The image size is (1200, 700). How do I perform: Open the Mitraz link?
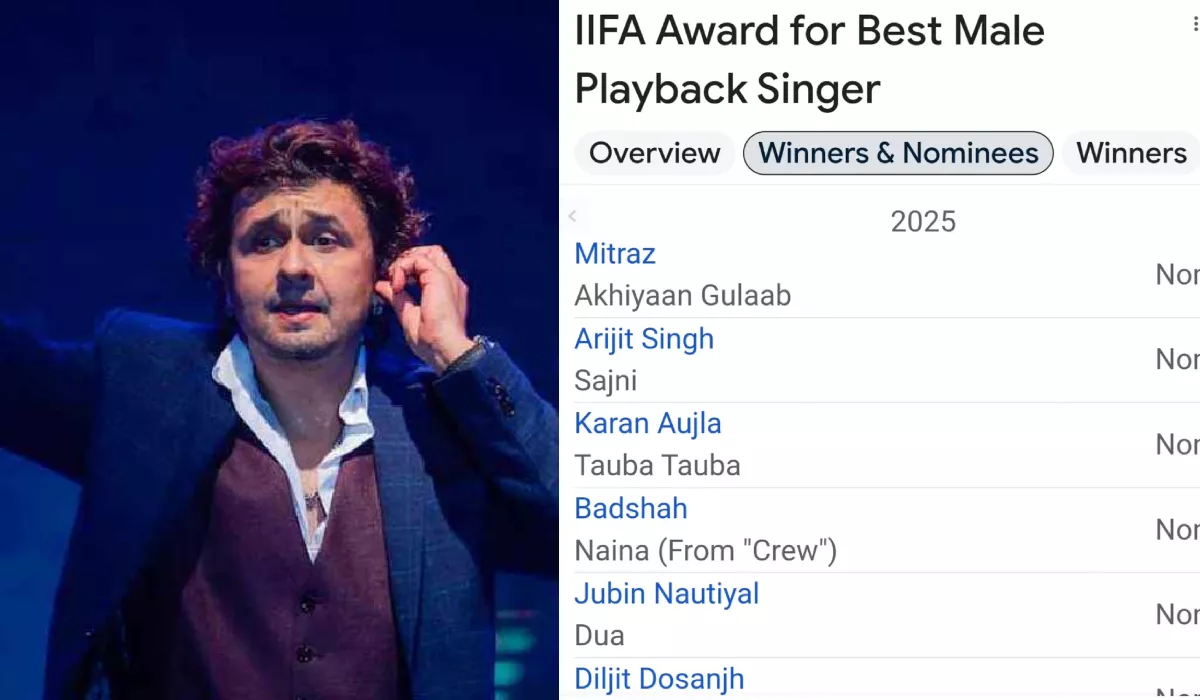(x=615, y=254)
